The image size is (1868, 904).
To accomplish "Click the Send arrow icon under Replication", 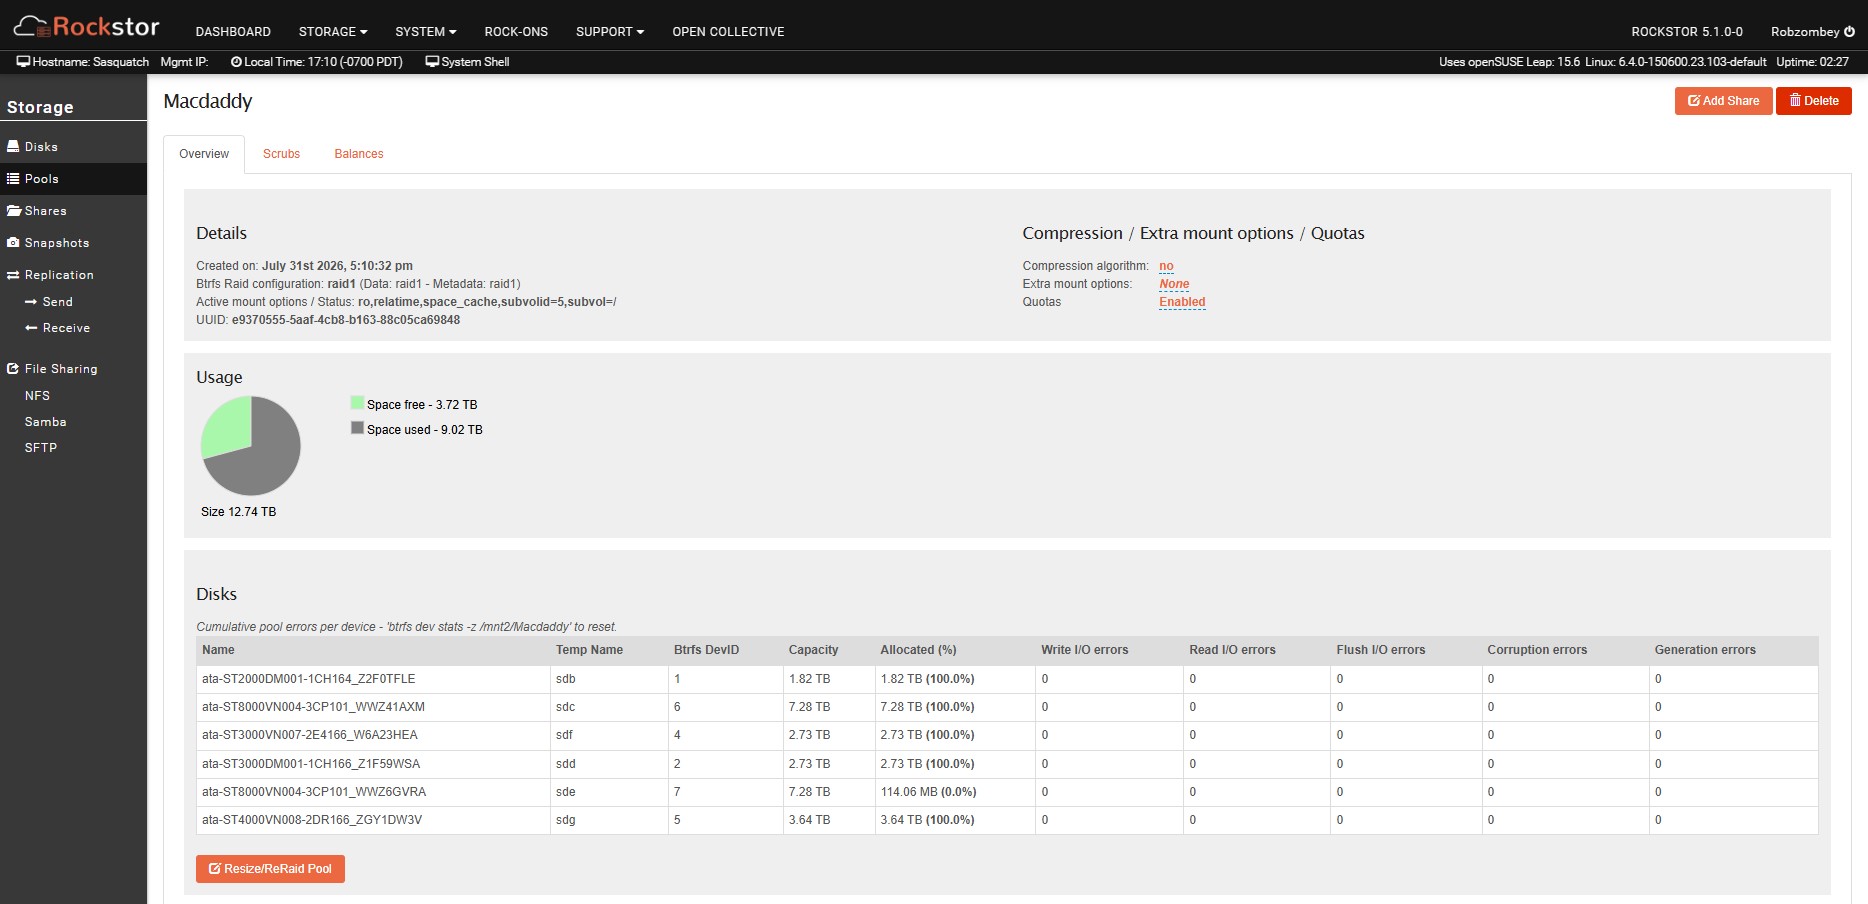I will (x=31, y=301).
